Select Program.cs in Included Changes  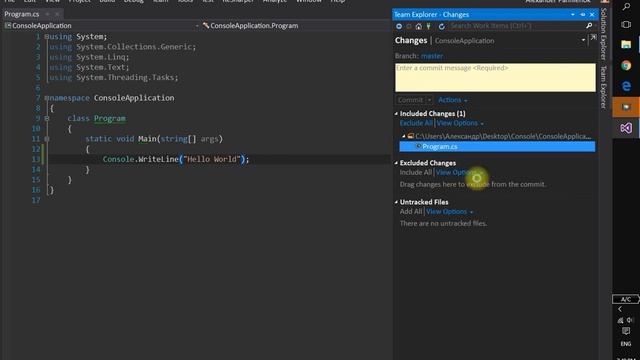coord(497,147)
